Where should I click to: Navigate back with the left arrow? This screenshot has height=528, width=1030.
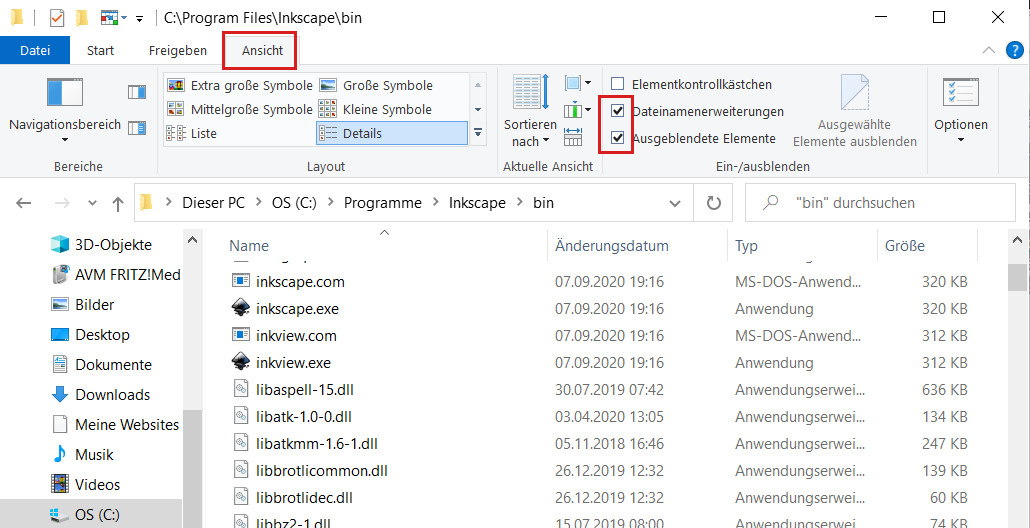pyautogui.click(x=24, y=203)
